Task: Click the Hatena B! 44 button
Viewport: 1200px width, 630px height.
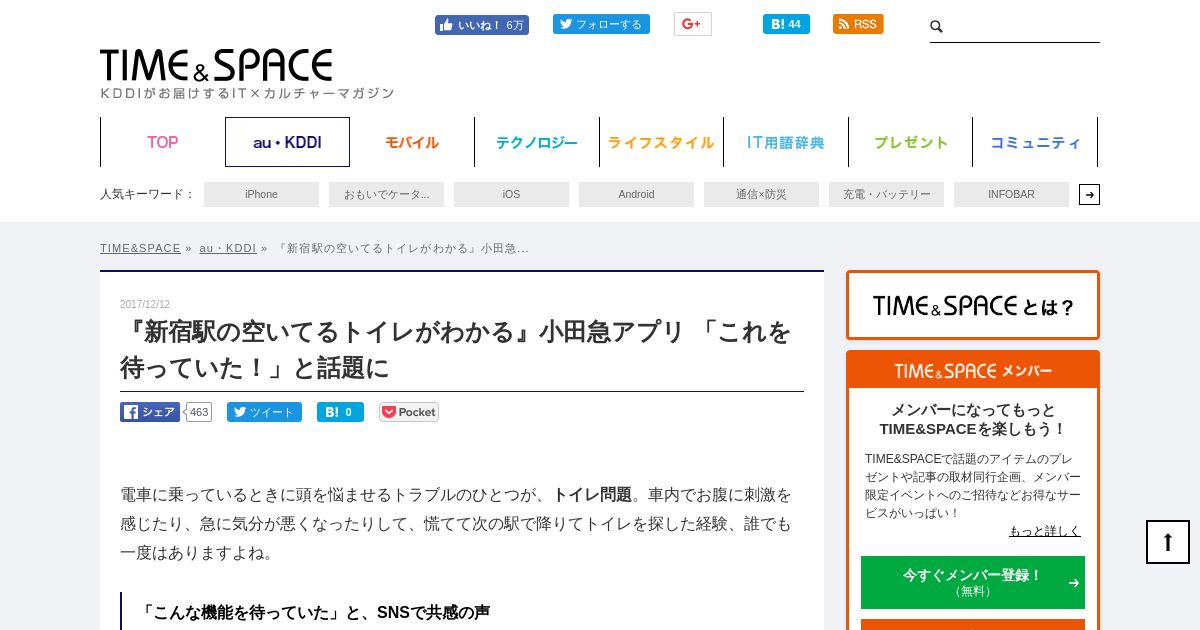Action: click(x=786, y=24)
